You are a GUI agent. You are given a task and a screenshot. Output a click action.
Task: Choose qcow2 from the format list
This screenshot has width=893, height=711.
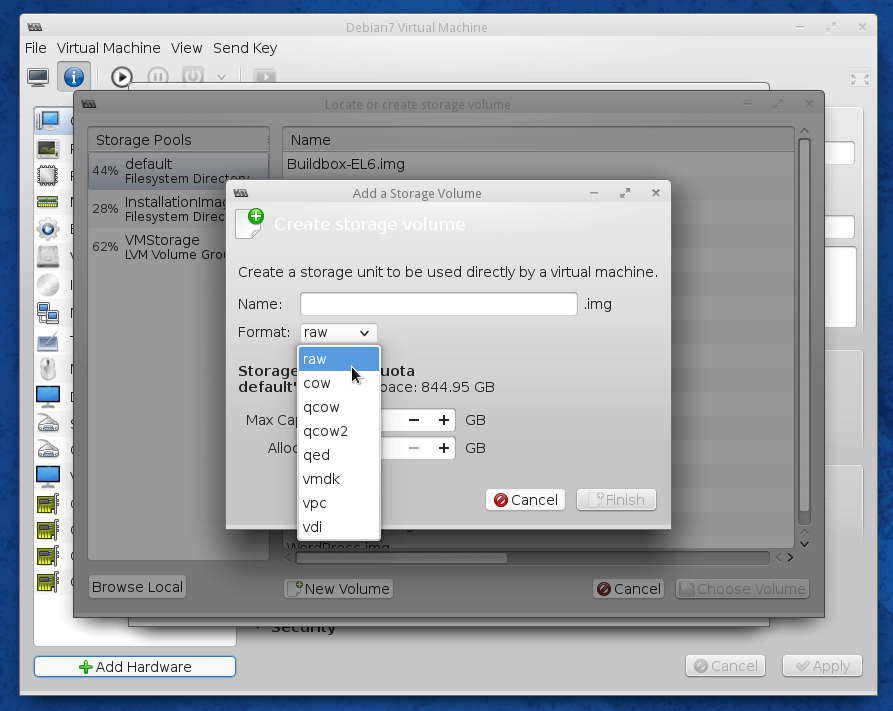pyautogui.click(x=326, y=431)
